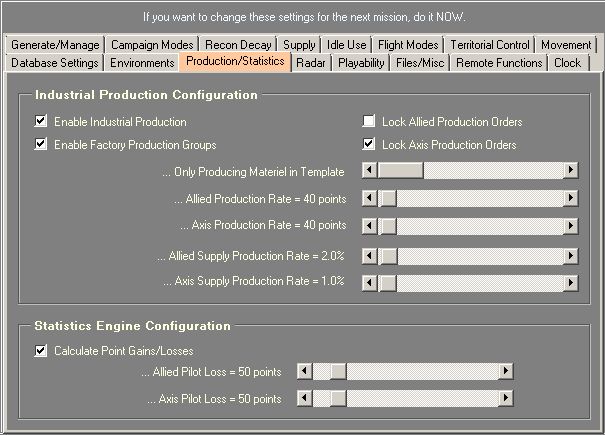Click left arrow of Axis Pilot Loss slider
605x435 pixels.
point(320,399)
